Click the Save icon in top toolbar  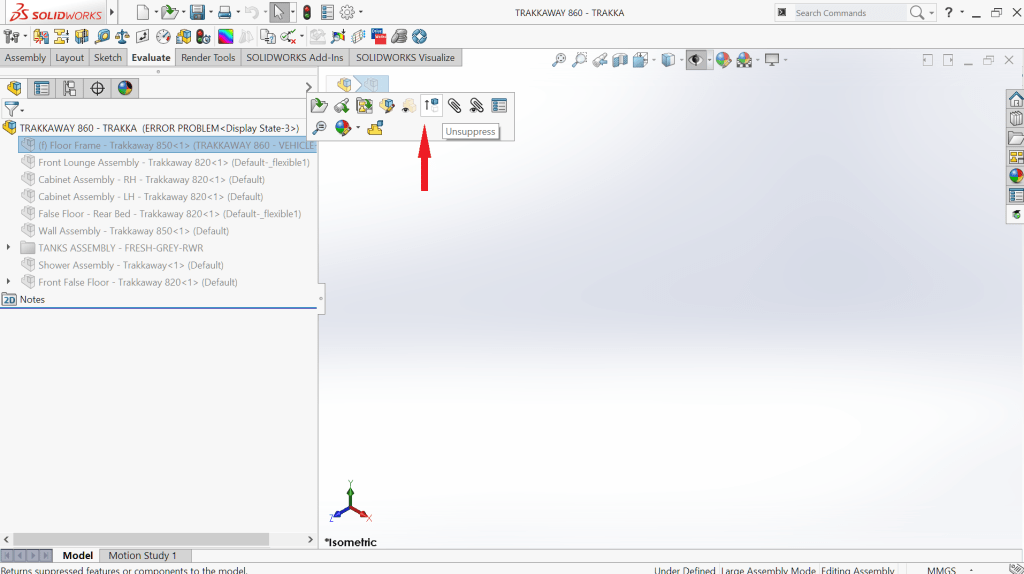pyautogui.click(x=197, y=13)
